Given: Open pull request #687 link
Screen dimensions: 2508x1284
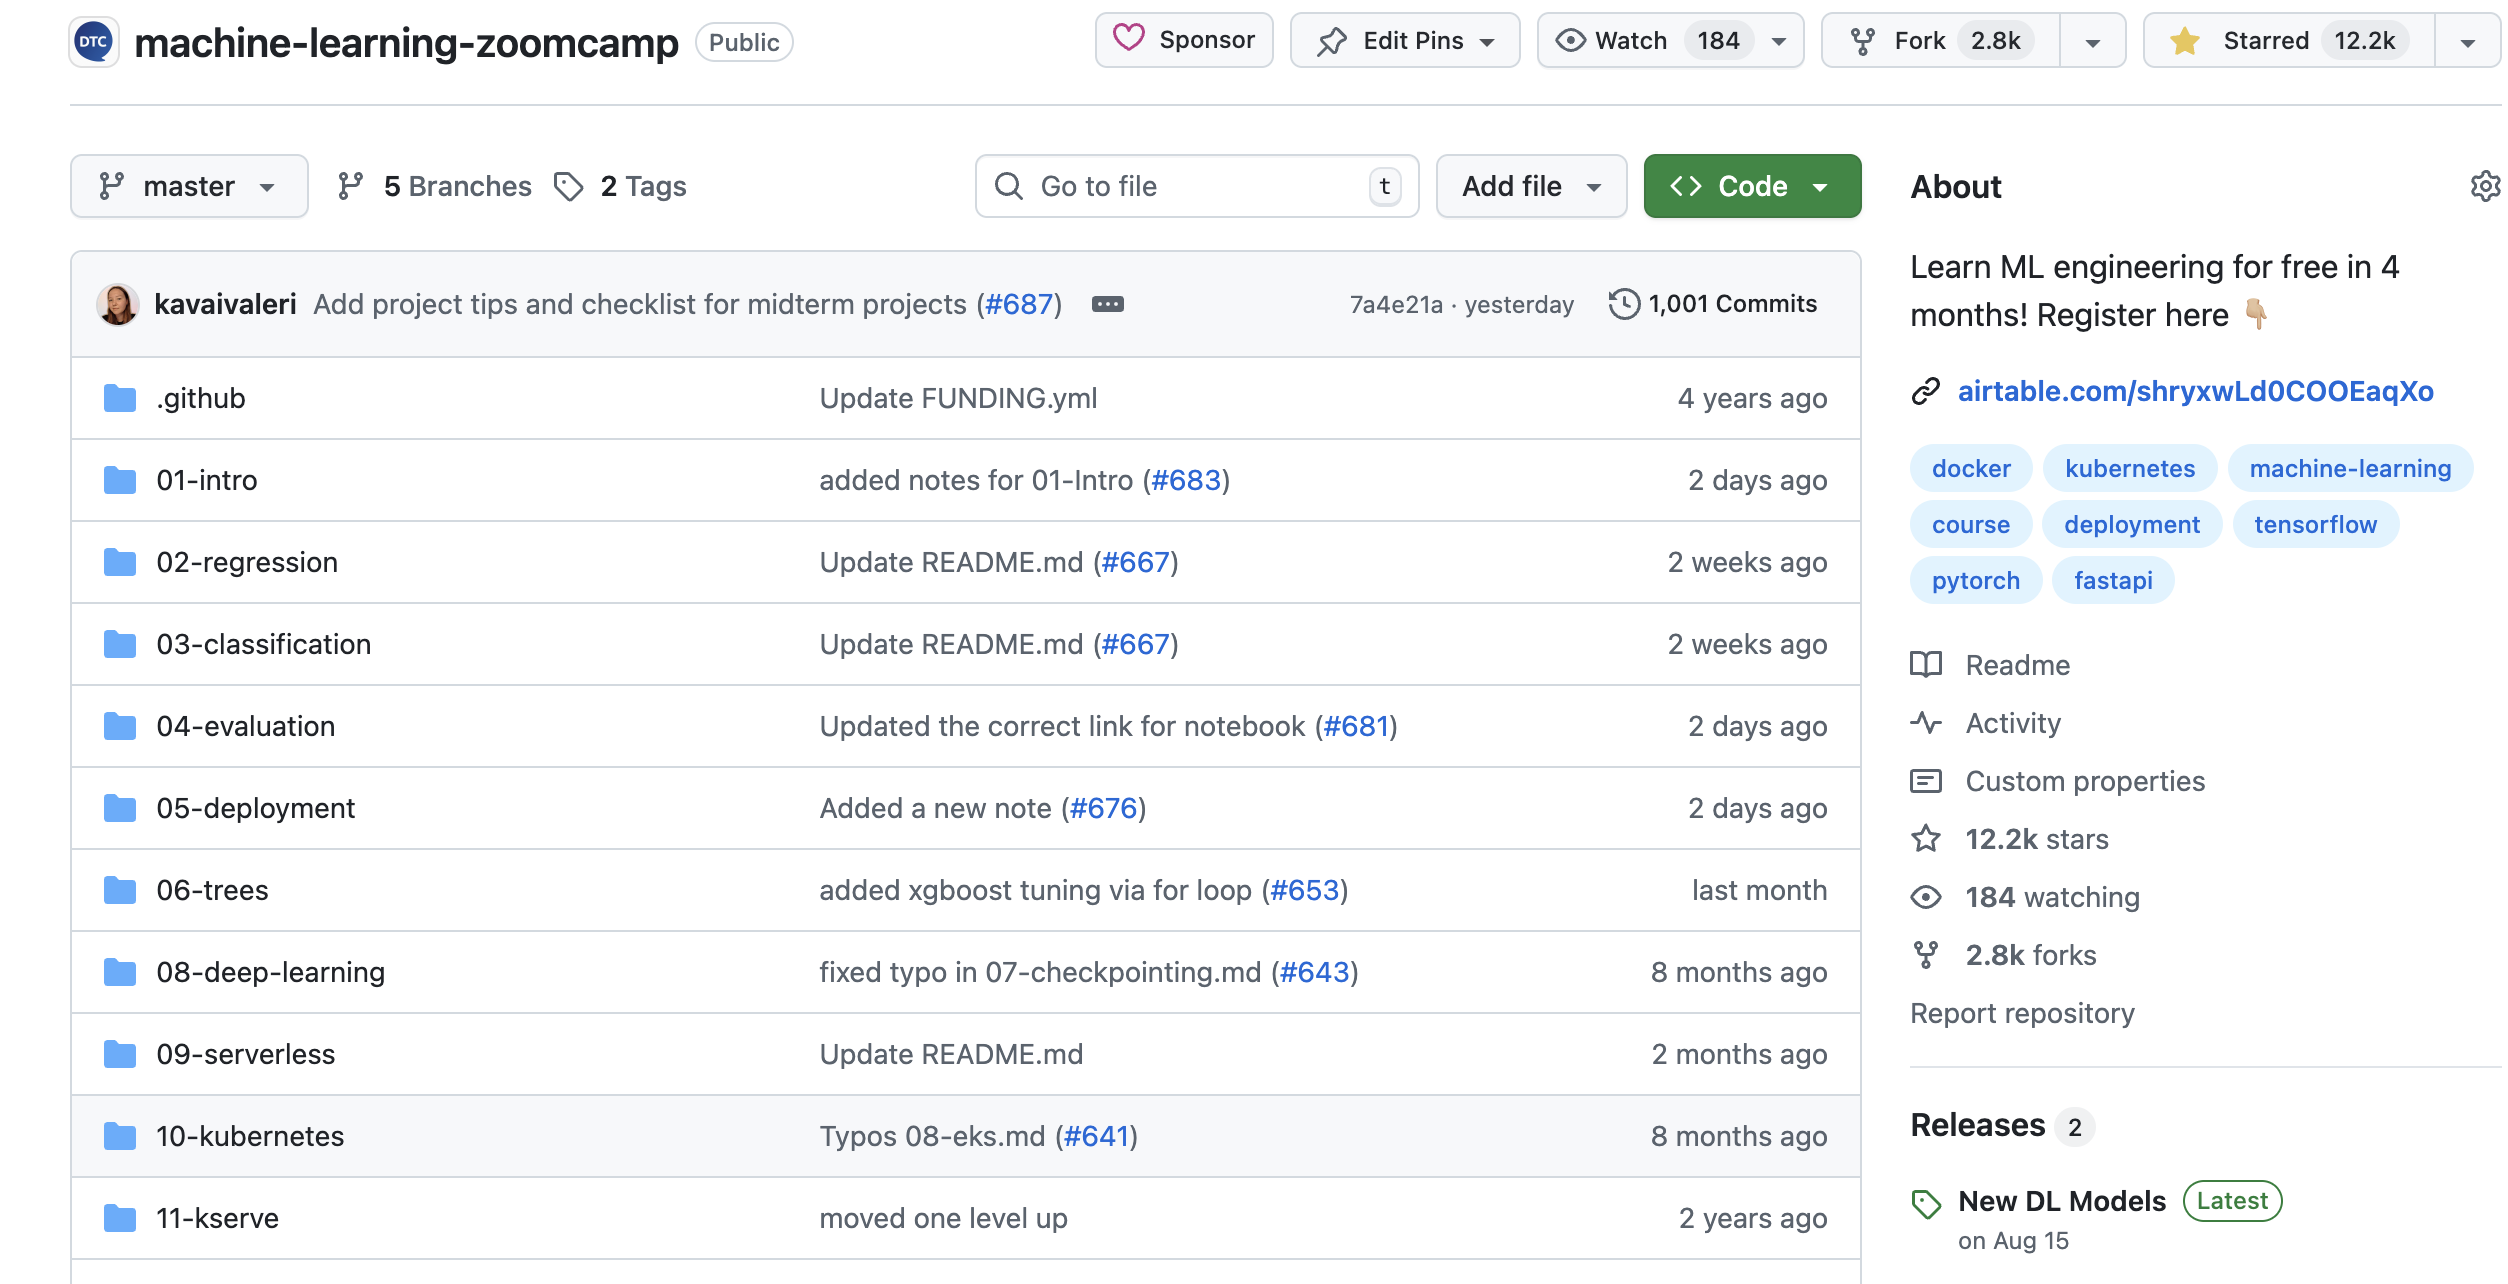Looking at the screenshot, I should [1020, 304].
